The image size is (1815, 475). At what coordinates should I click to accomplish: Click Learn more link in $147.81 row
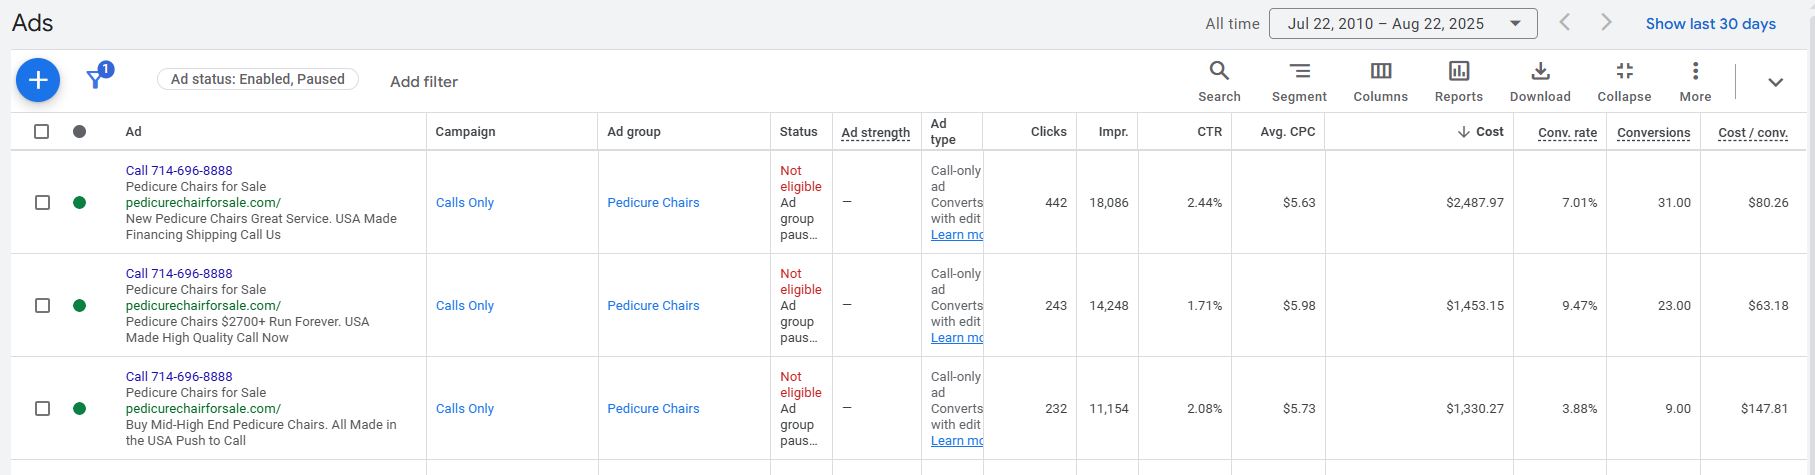[957, 441]
